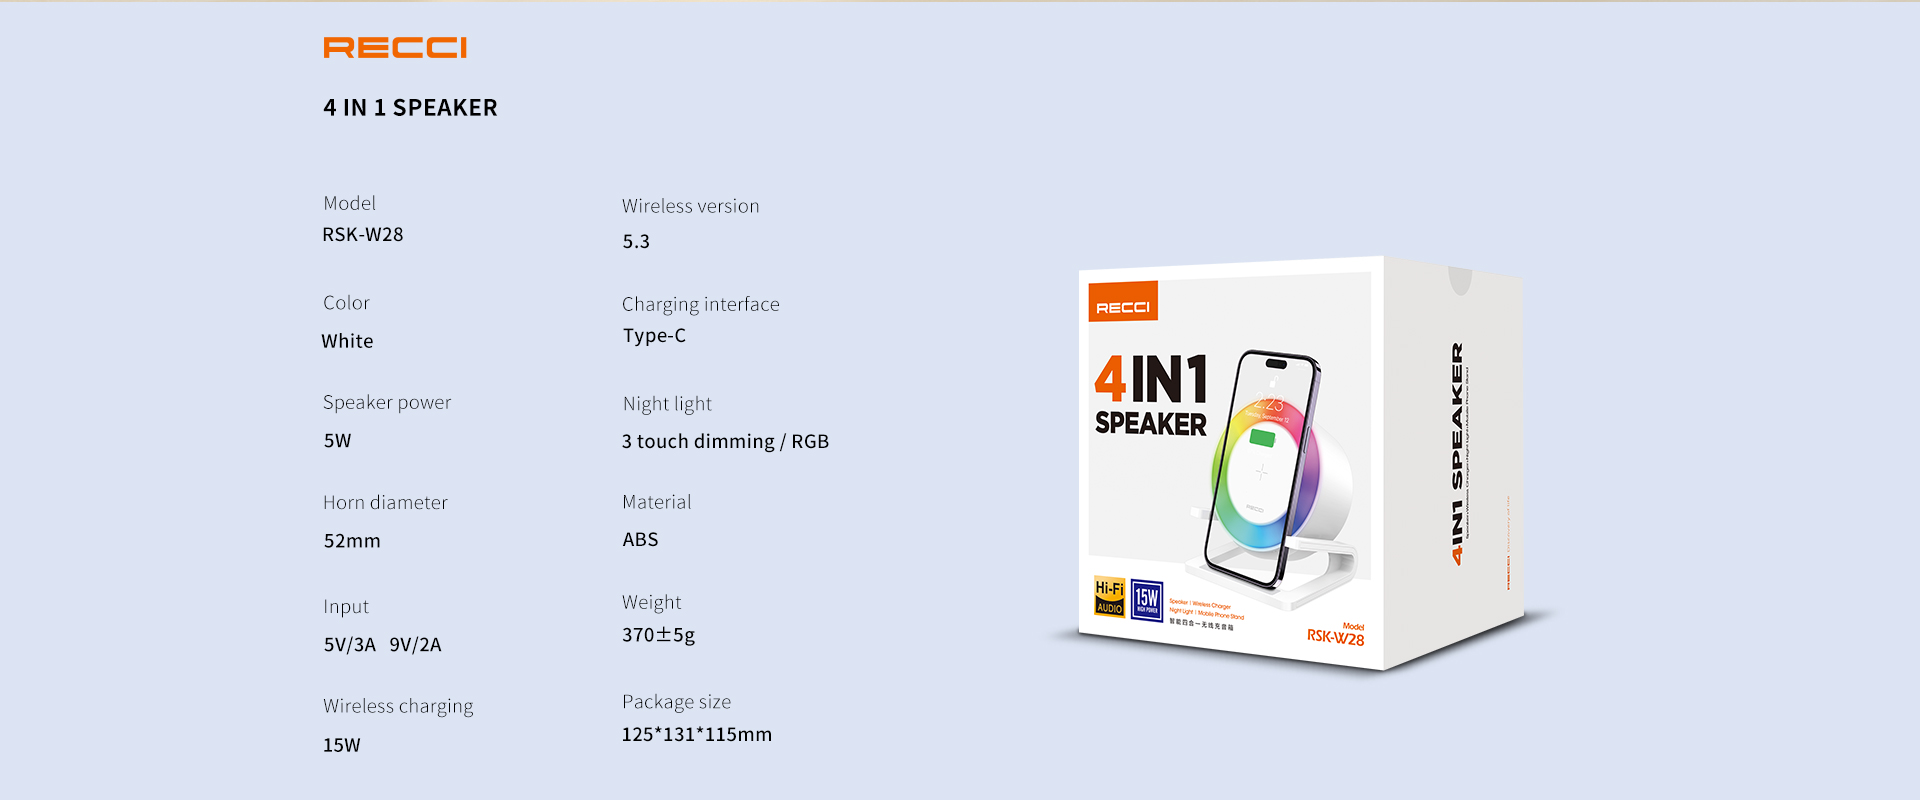Click the Speaker power 5W value
The image size is (1920, 800).
[337, 441]
